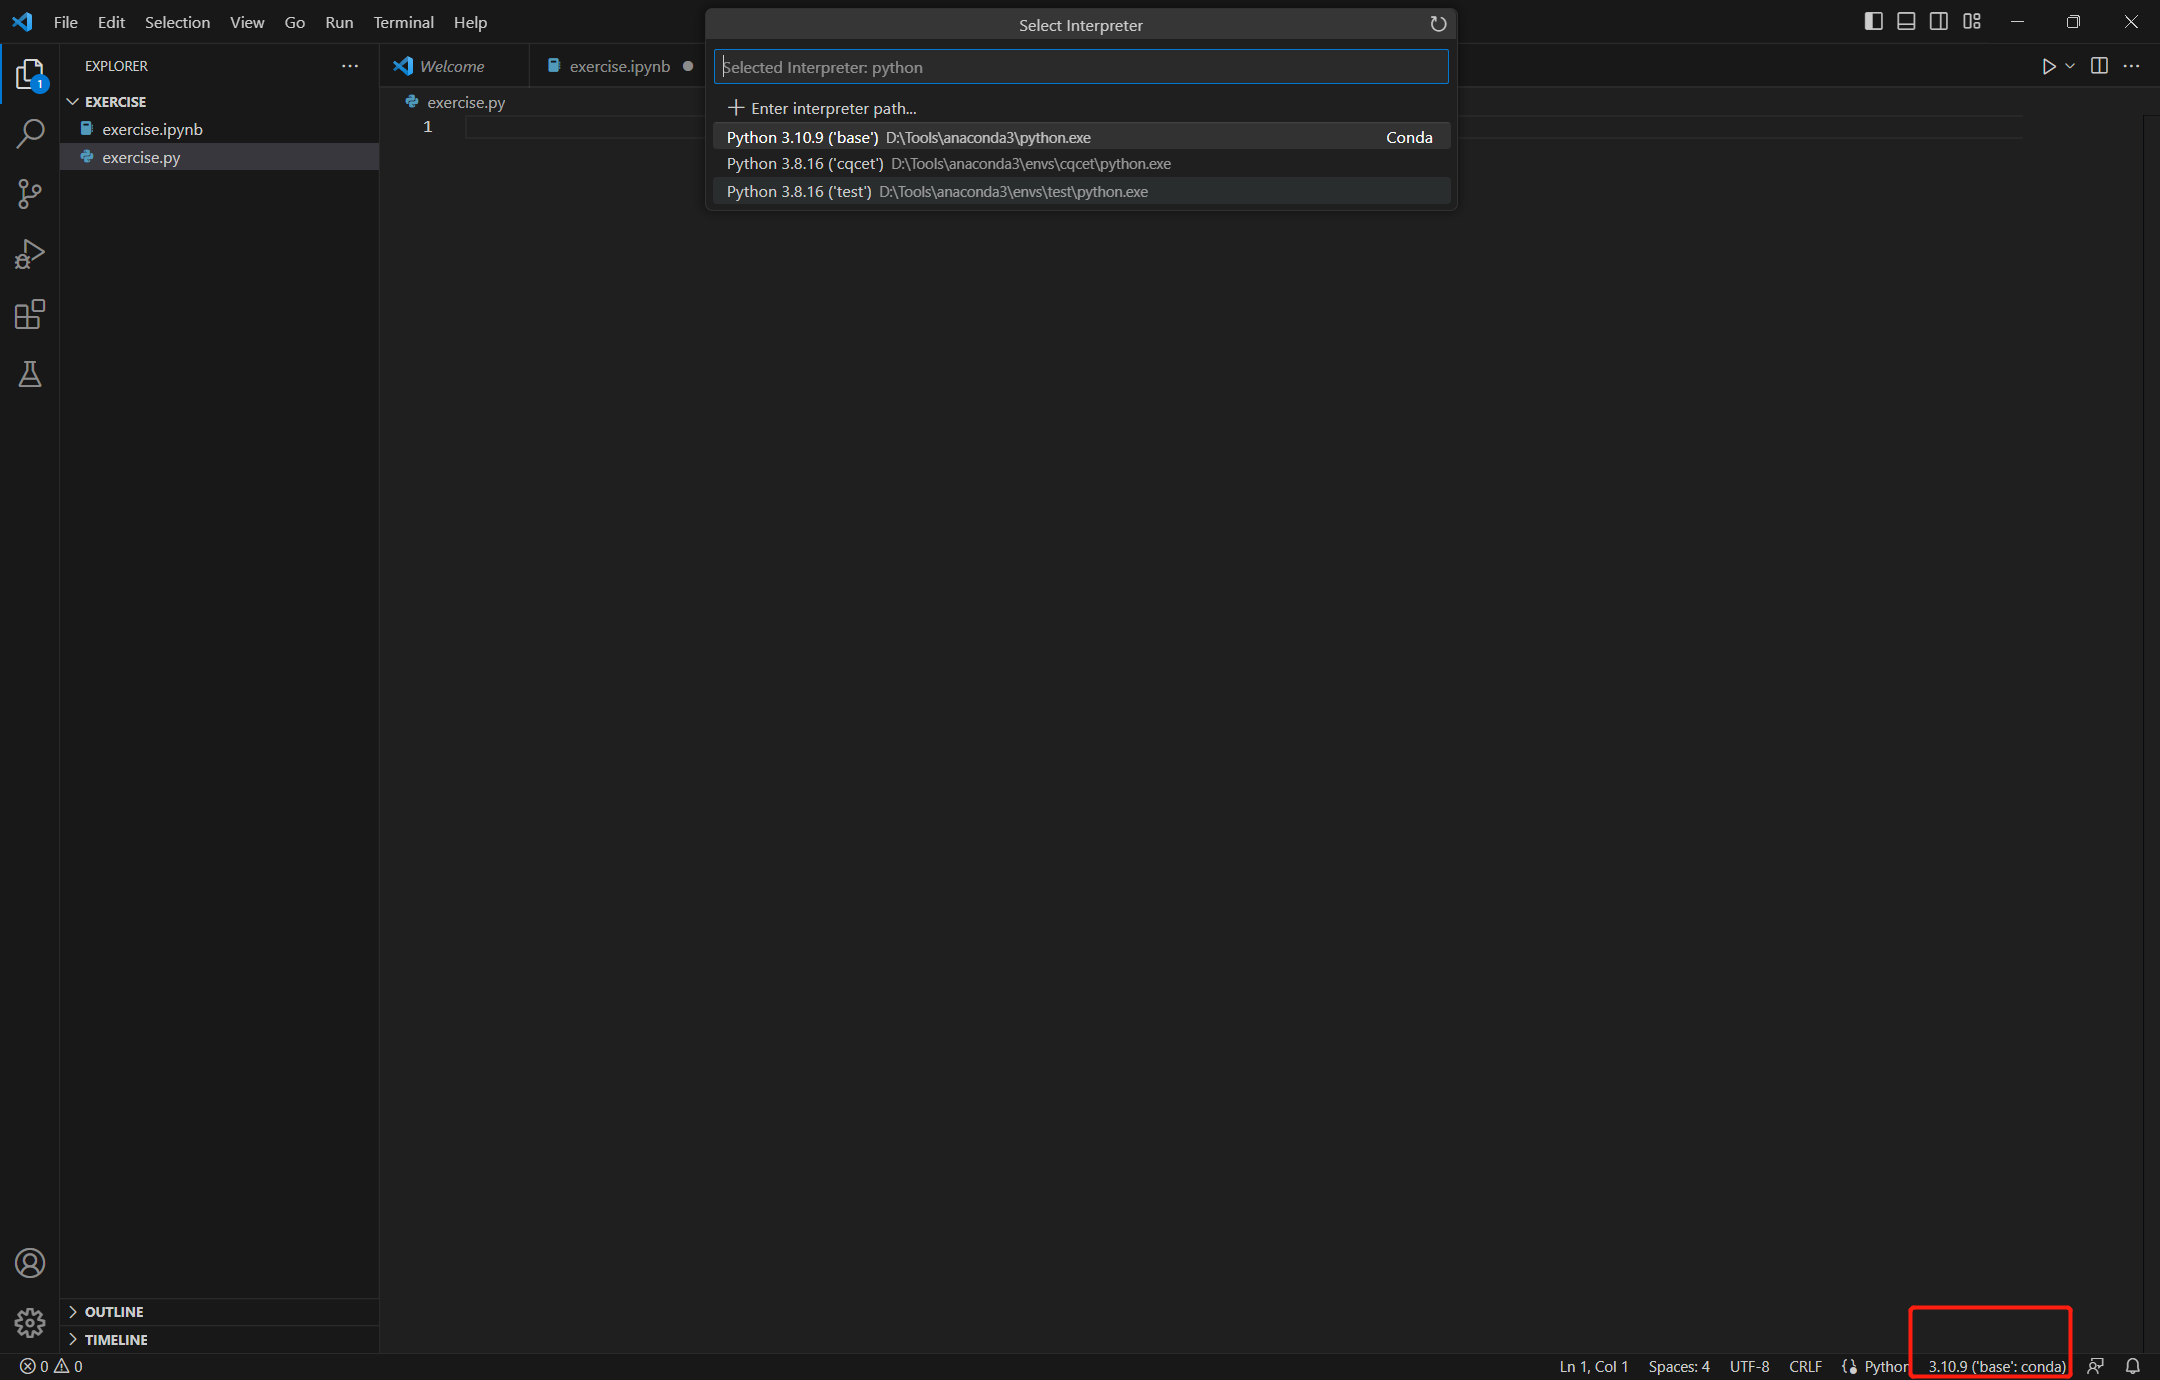Click the Selected Interpreter search field

click(1080, 67)
